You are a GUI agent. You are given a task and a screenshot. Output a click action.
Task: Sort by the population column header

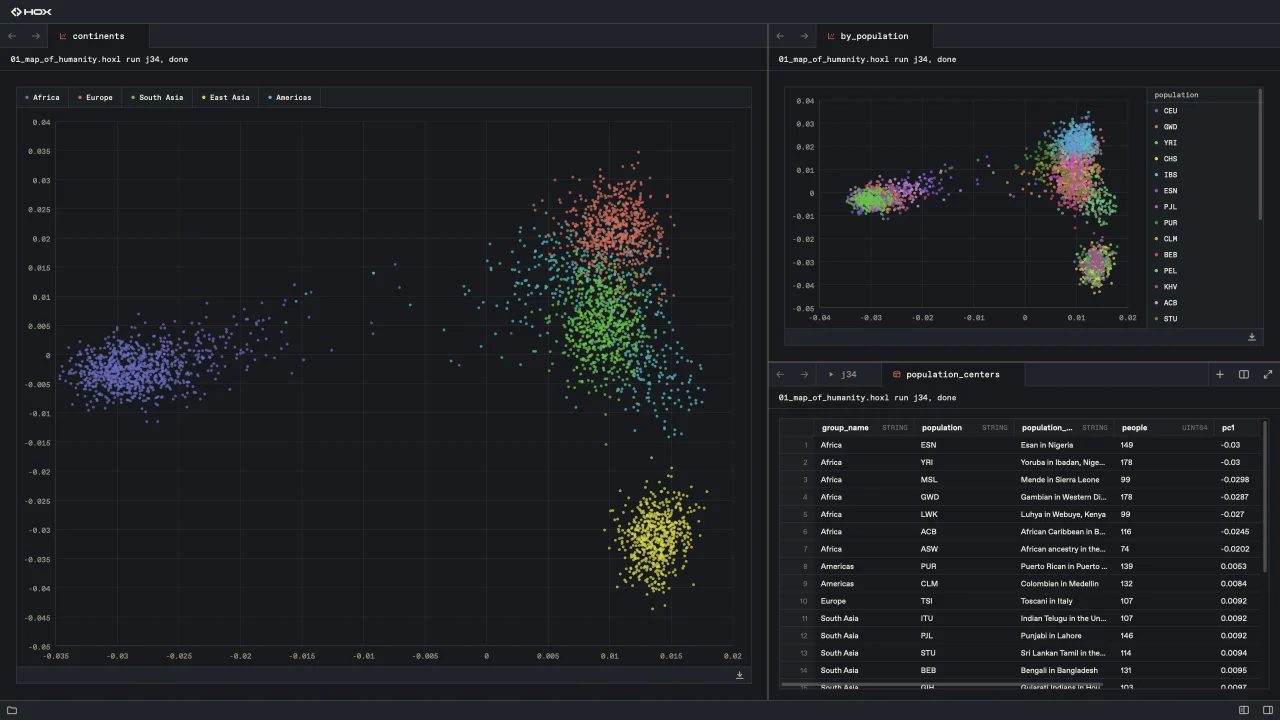click(x=964, y=428)
